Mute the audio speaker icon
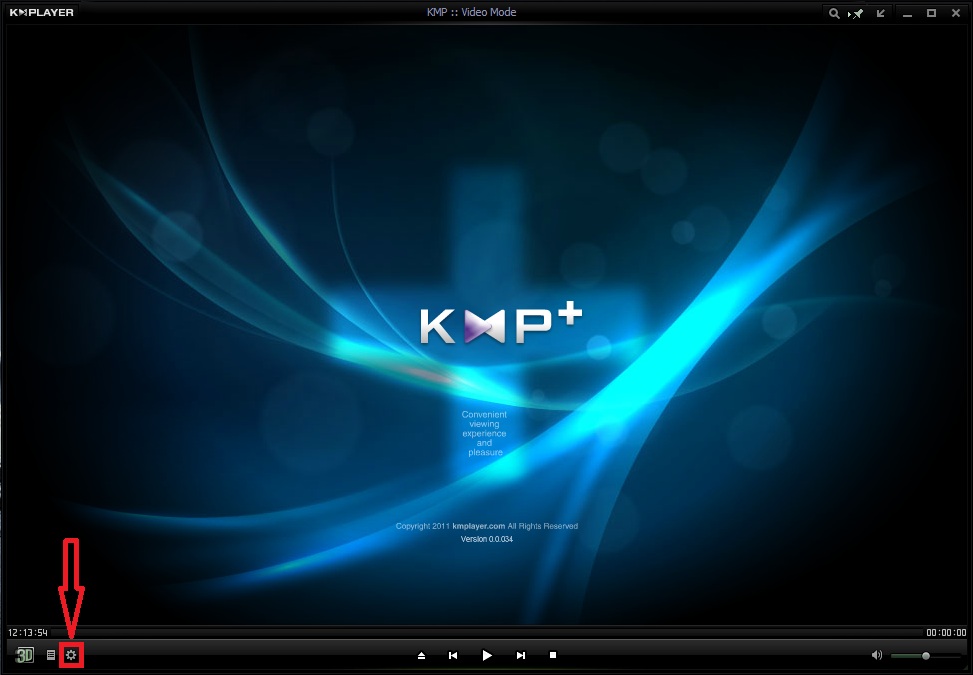Viewport: 973px width, 675px height. click(x=877, y=654)
